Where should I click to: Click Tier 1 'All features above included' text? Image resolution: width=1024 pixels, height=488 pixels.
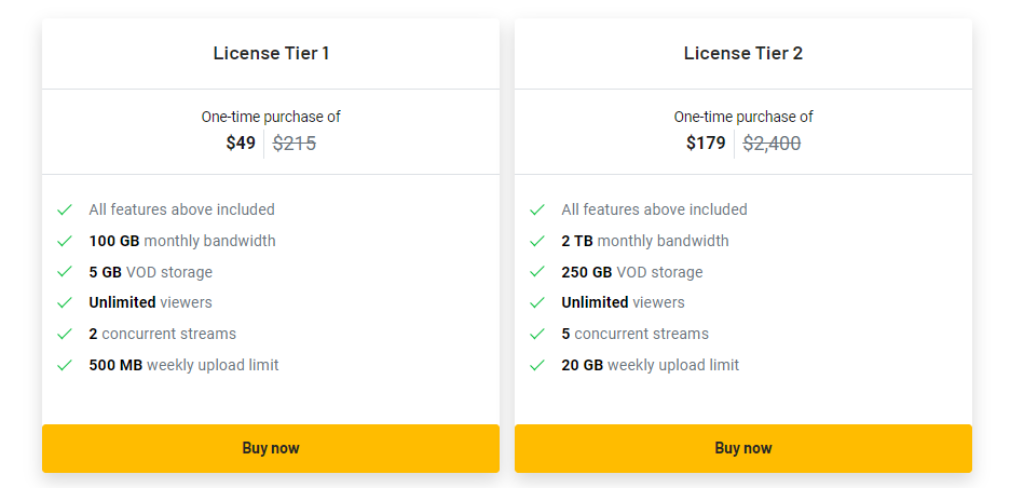pyautogui.click(x=182, y=210)
